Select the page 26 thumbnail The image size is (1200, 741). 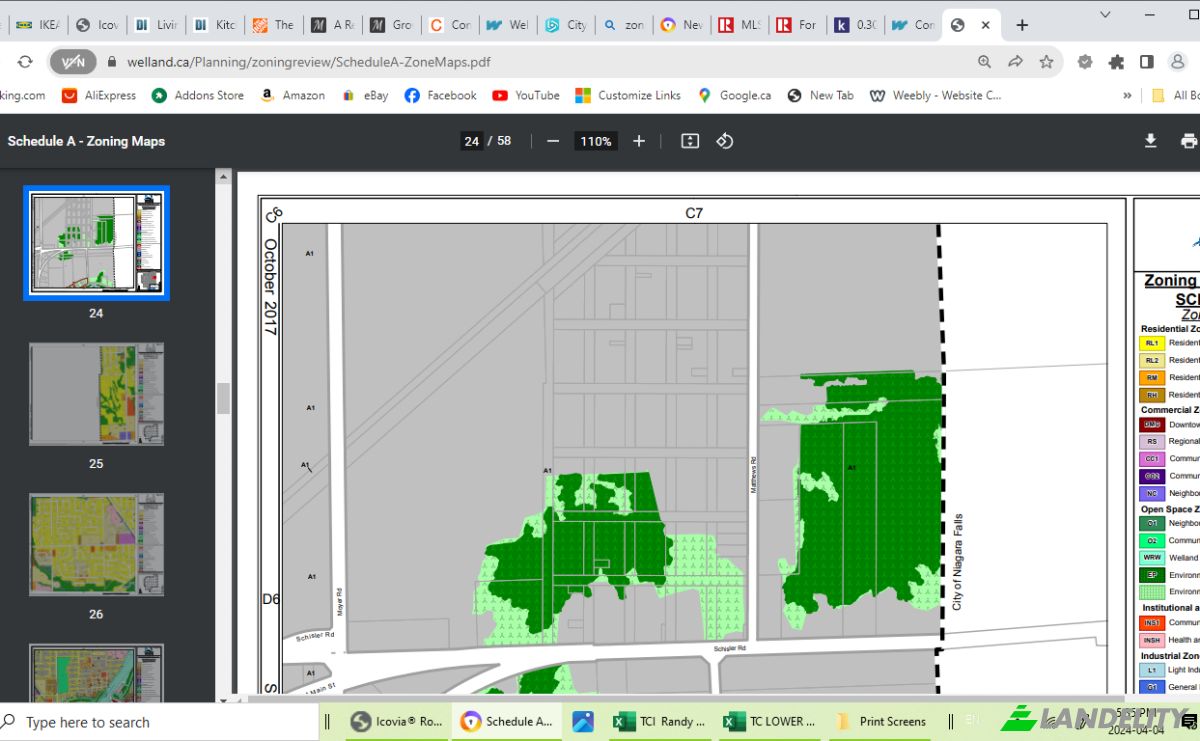96,544
